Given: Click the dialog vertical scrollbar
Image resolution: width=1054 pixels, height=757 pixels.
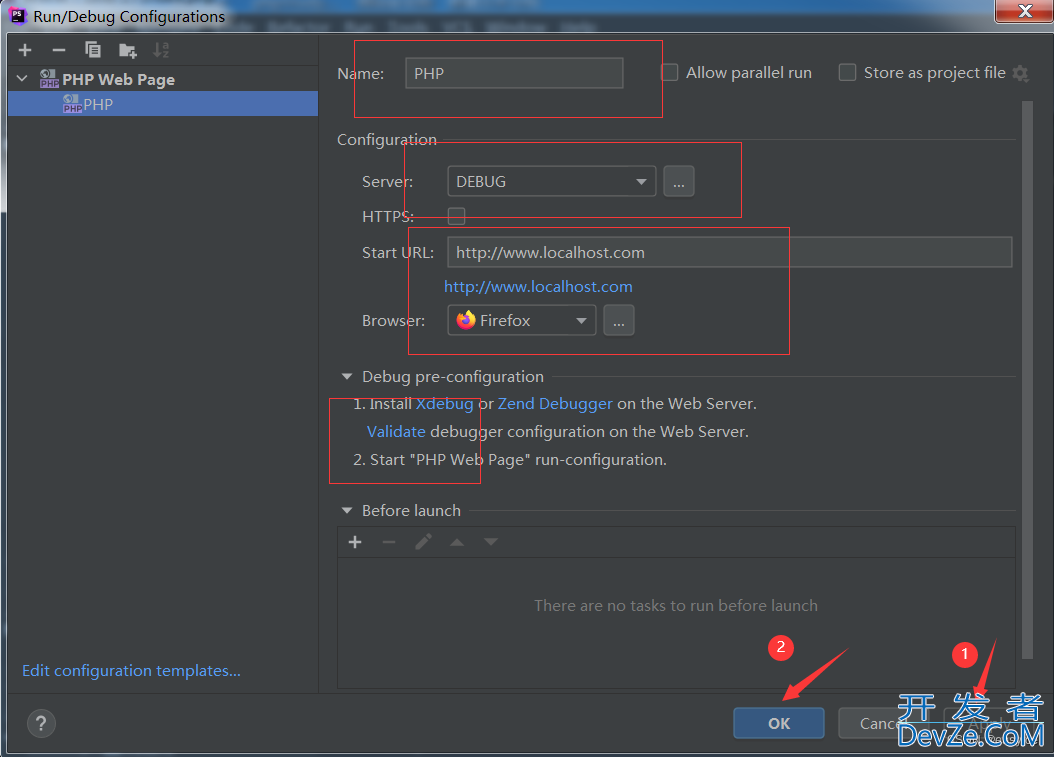Looking at the screenshot, I should [x=1026, y=380].
